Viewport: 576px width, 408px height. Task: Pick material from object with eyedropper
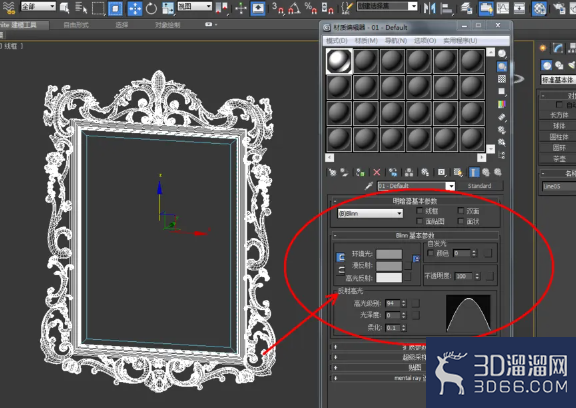368,186
